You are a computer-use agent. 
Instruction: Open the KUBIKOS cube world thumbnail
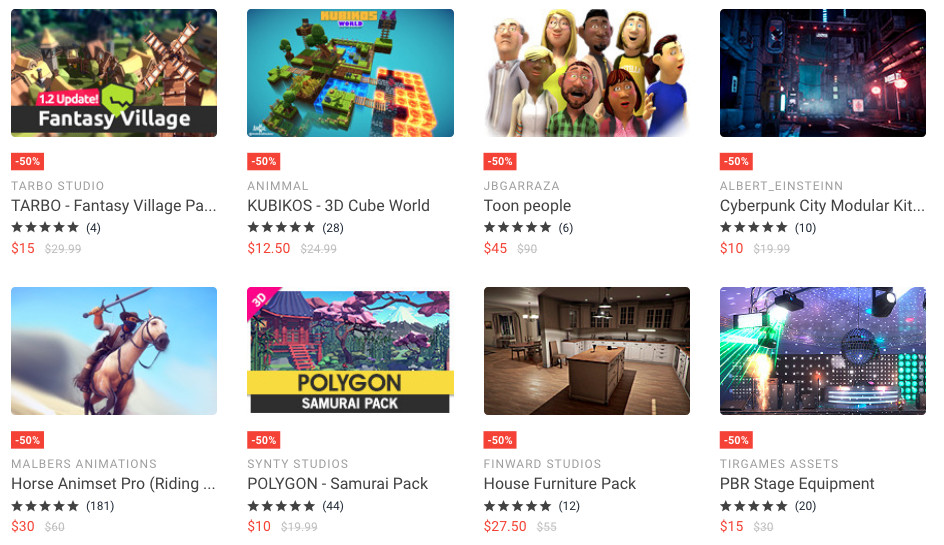(x=350, y=73)
